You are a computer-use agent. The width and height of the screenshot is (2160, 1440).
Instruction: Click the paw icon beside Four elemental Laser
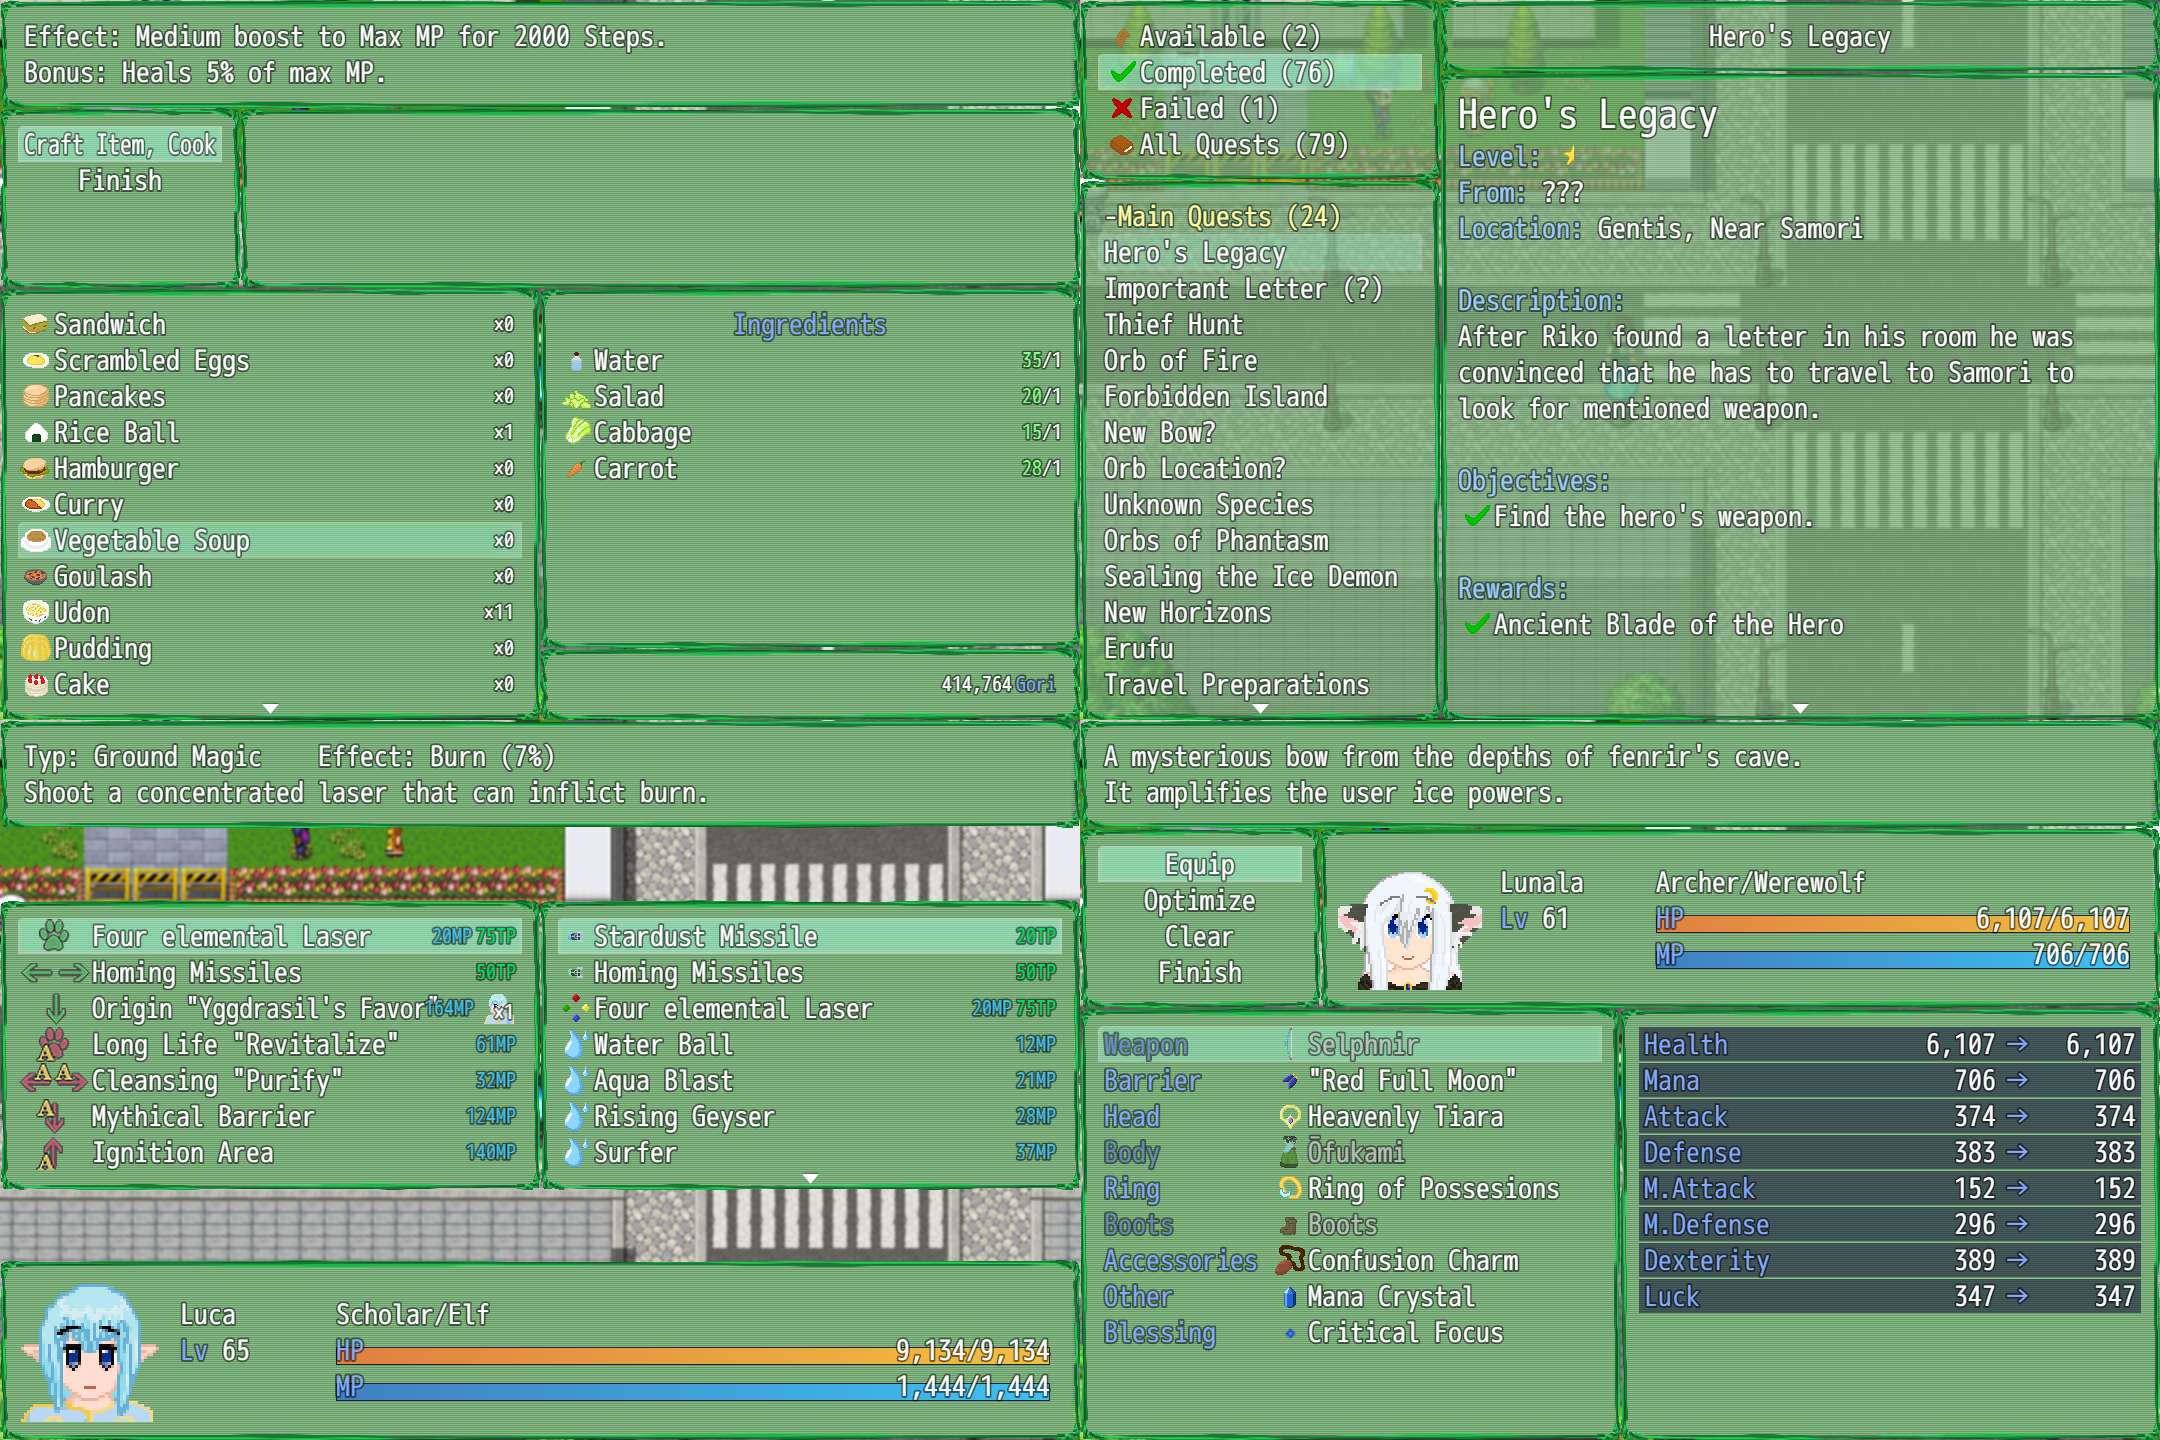[54, 936]
